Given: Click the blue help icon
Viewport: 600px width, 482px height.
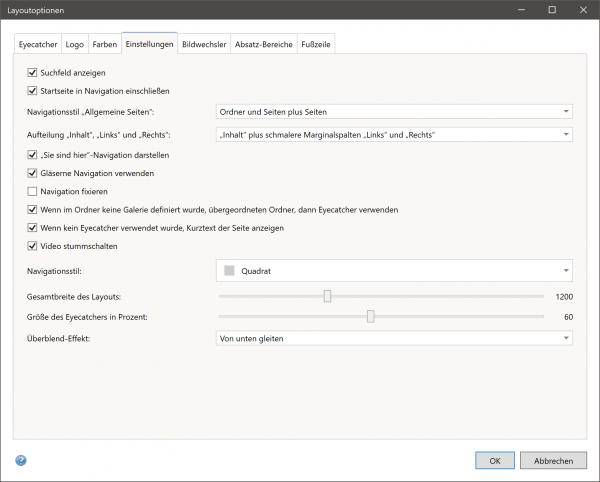Looking at the screenshot, I should [21, 460].
